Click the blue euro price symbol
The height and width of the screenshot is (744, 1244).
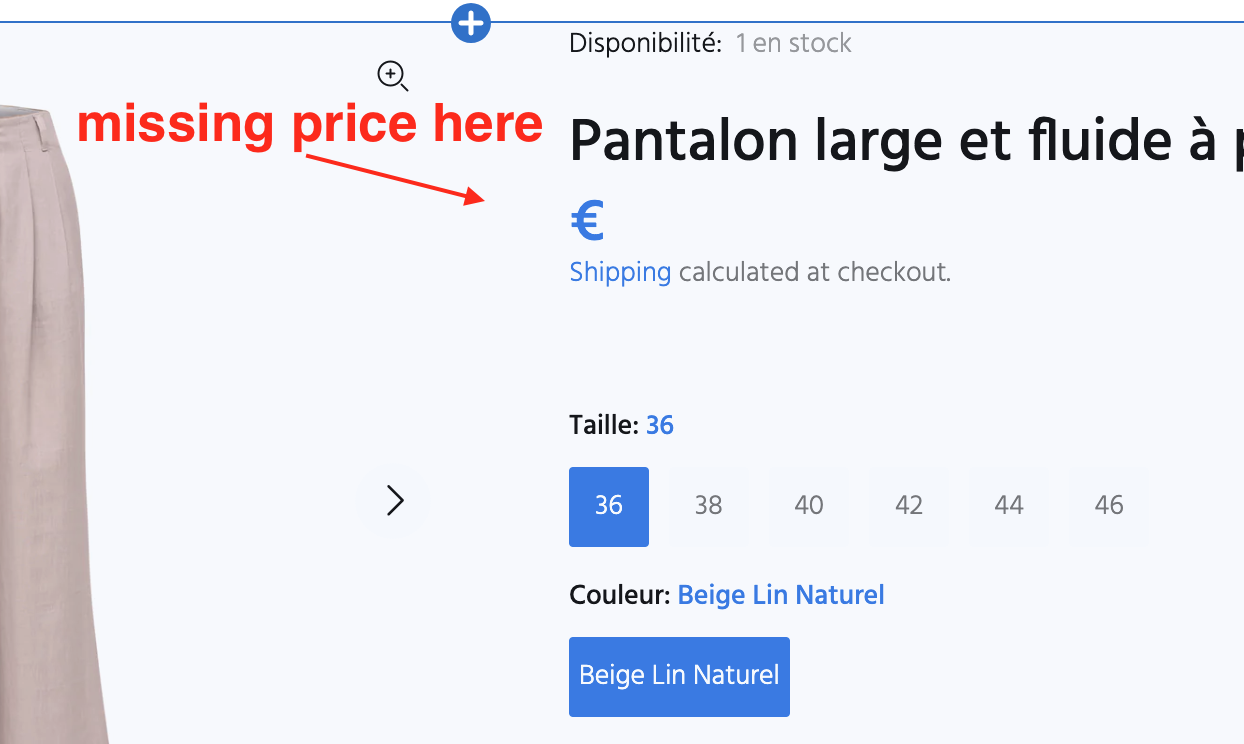tap(587, 221)
